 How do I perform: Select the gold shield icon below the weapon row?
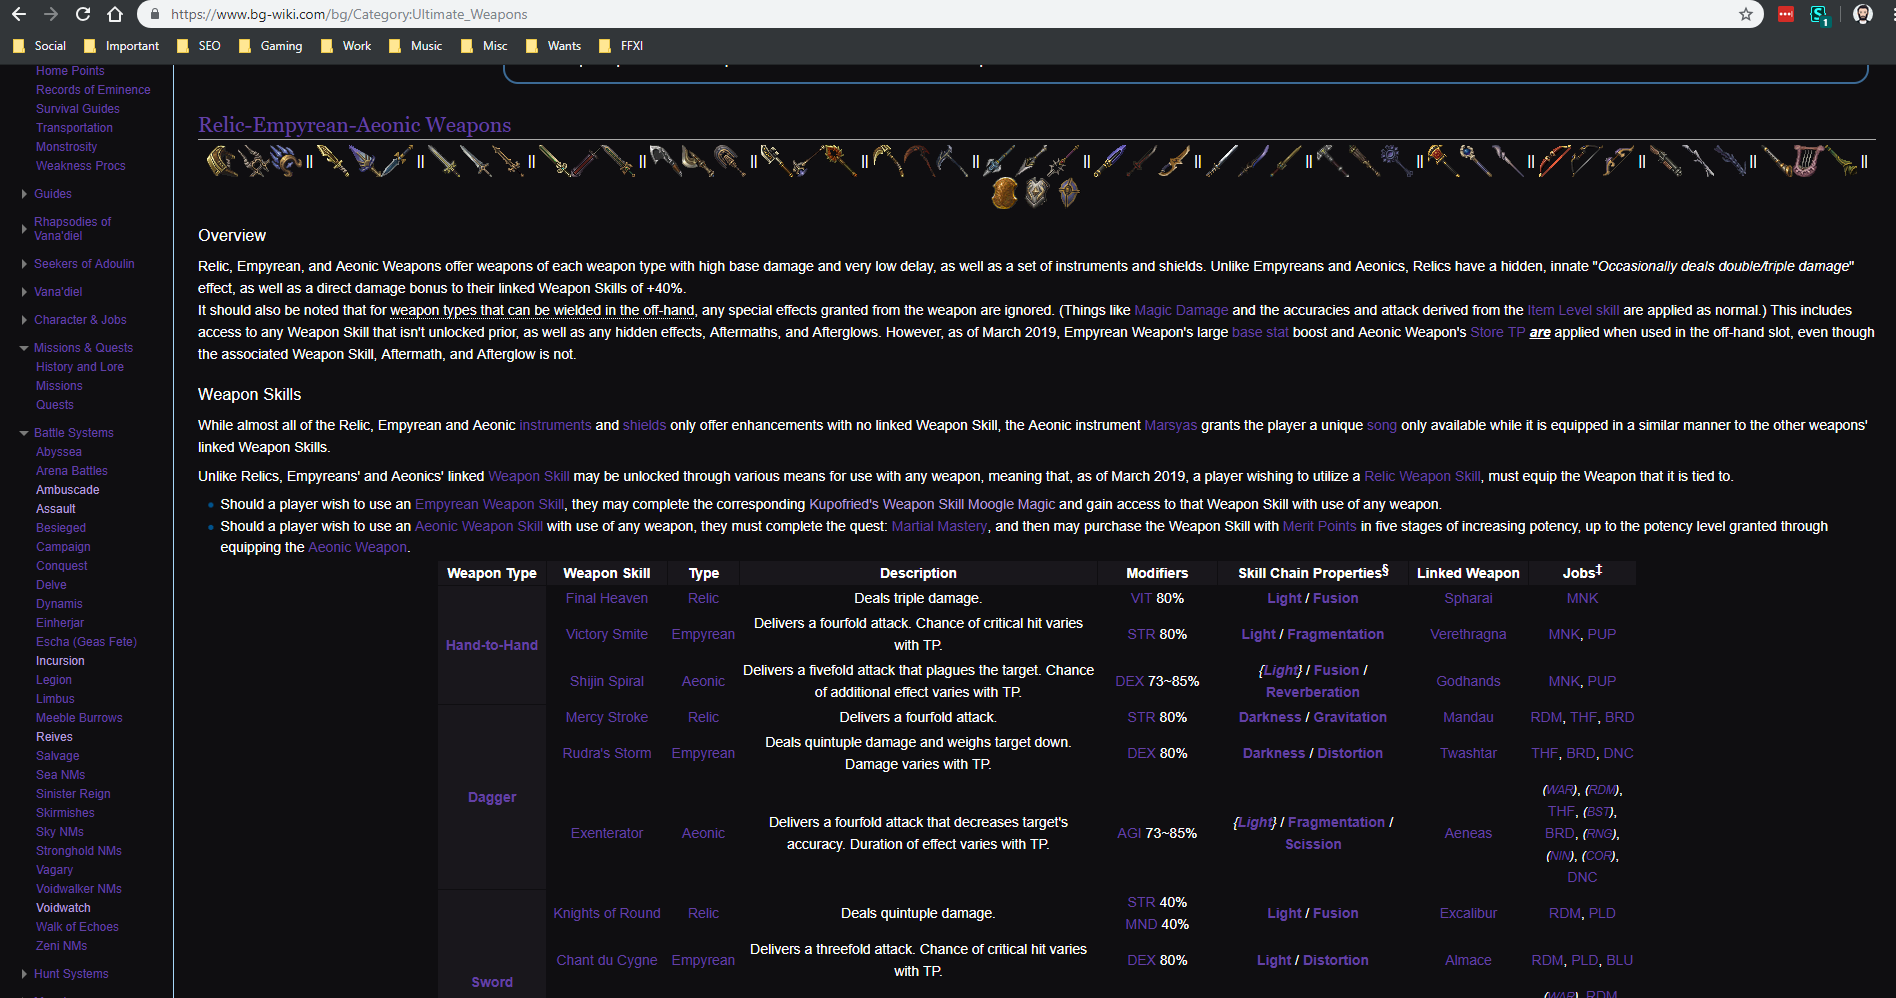tap(1003, 192)
